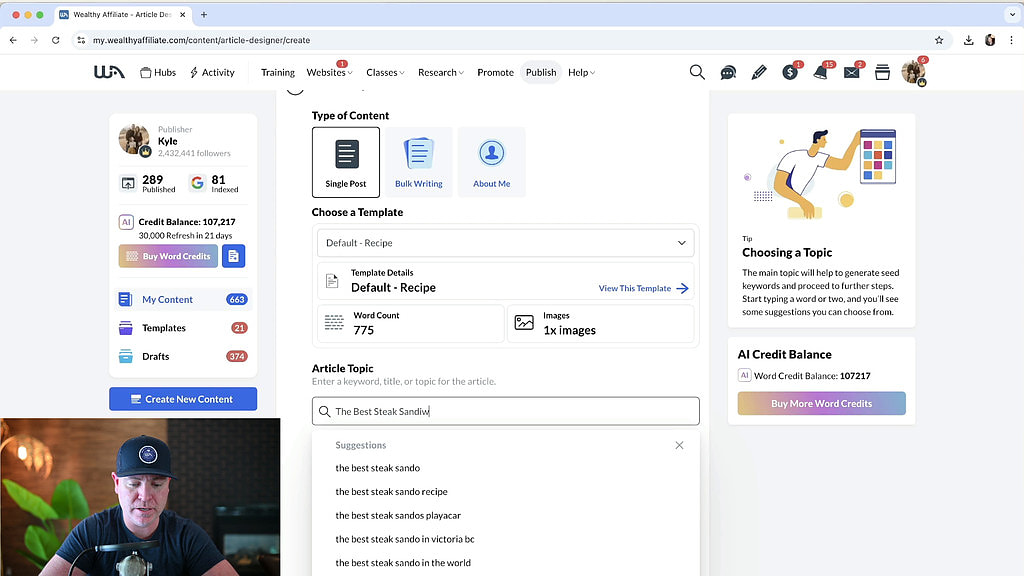Click the Wealthy Affiliate logo

pyautogui.click(x=109, y=72)
